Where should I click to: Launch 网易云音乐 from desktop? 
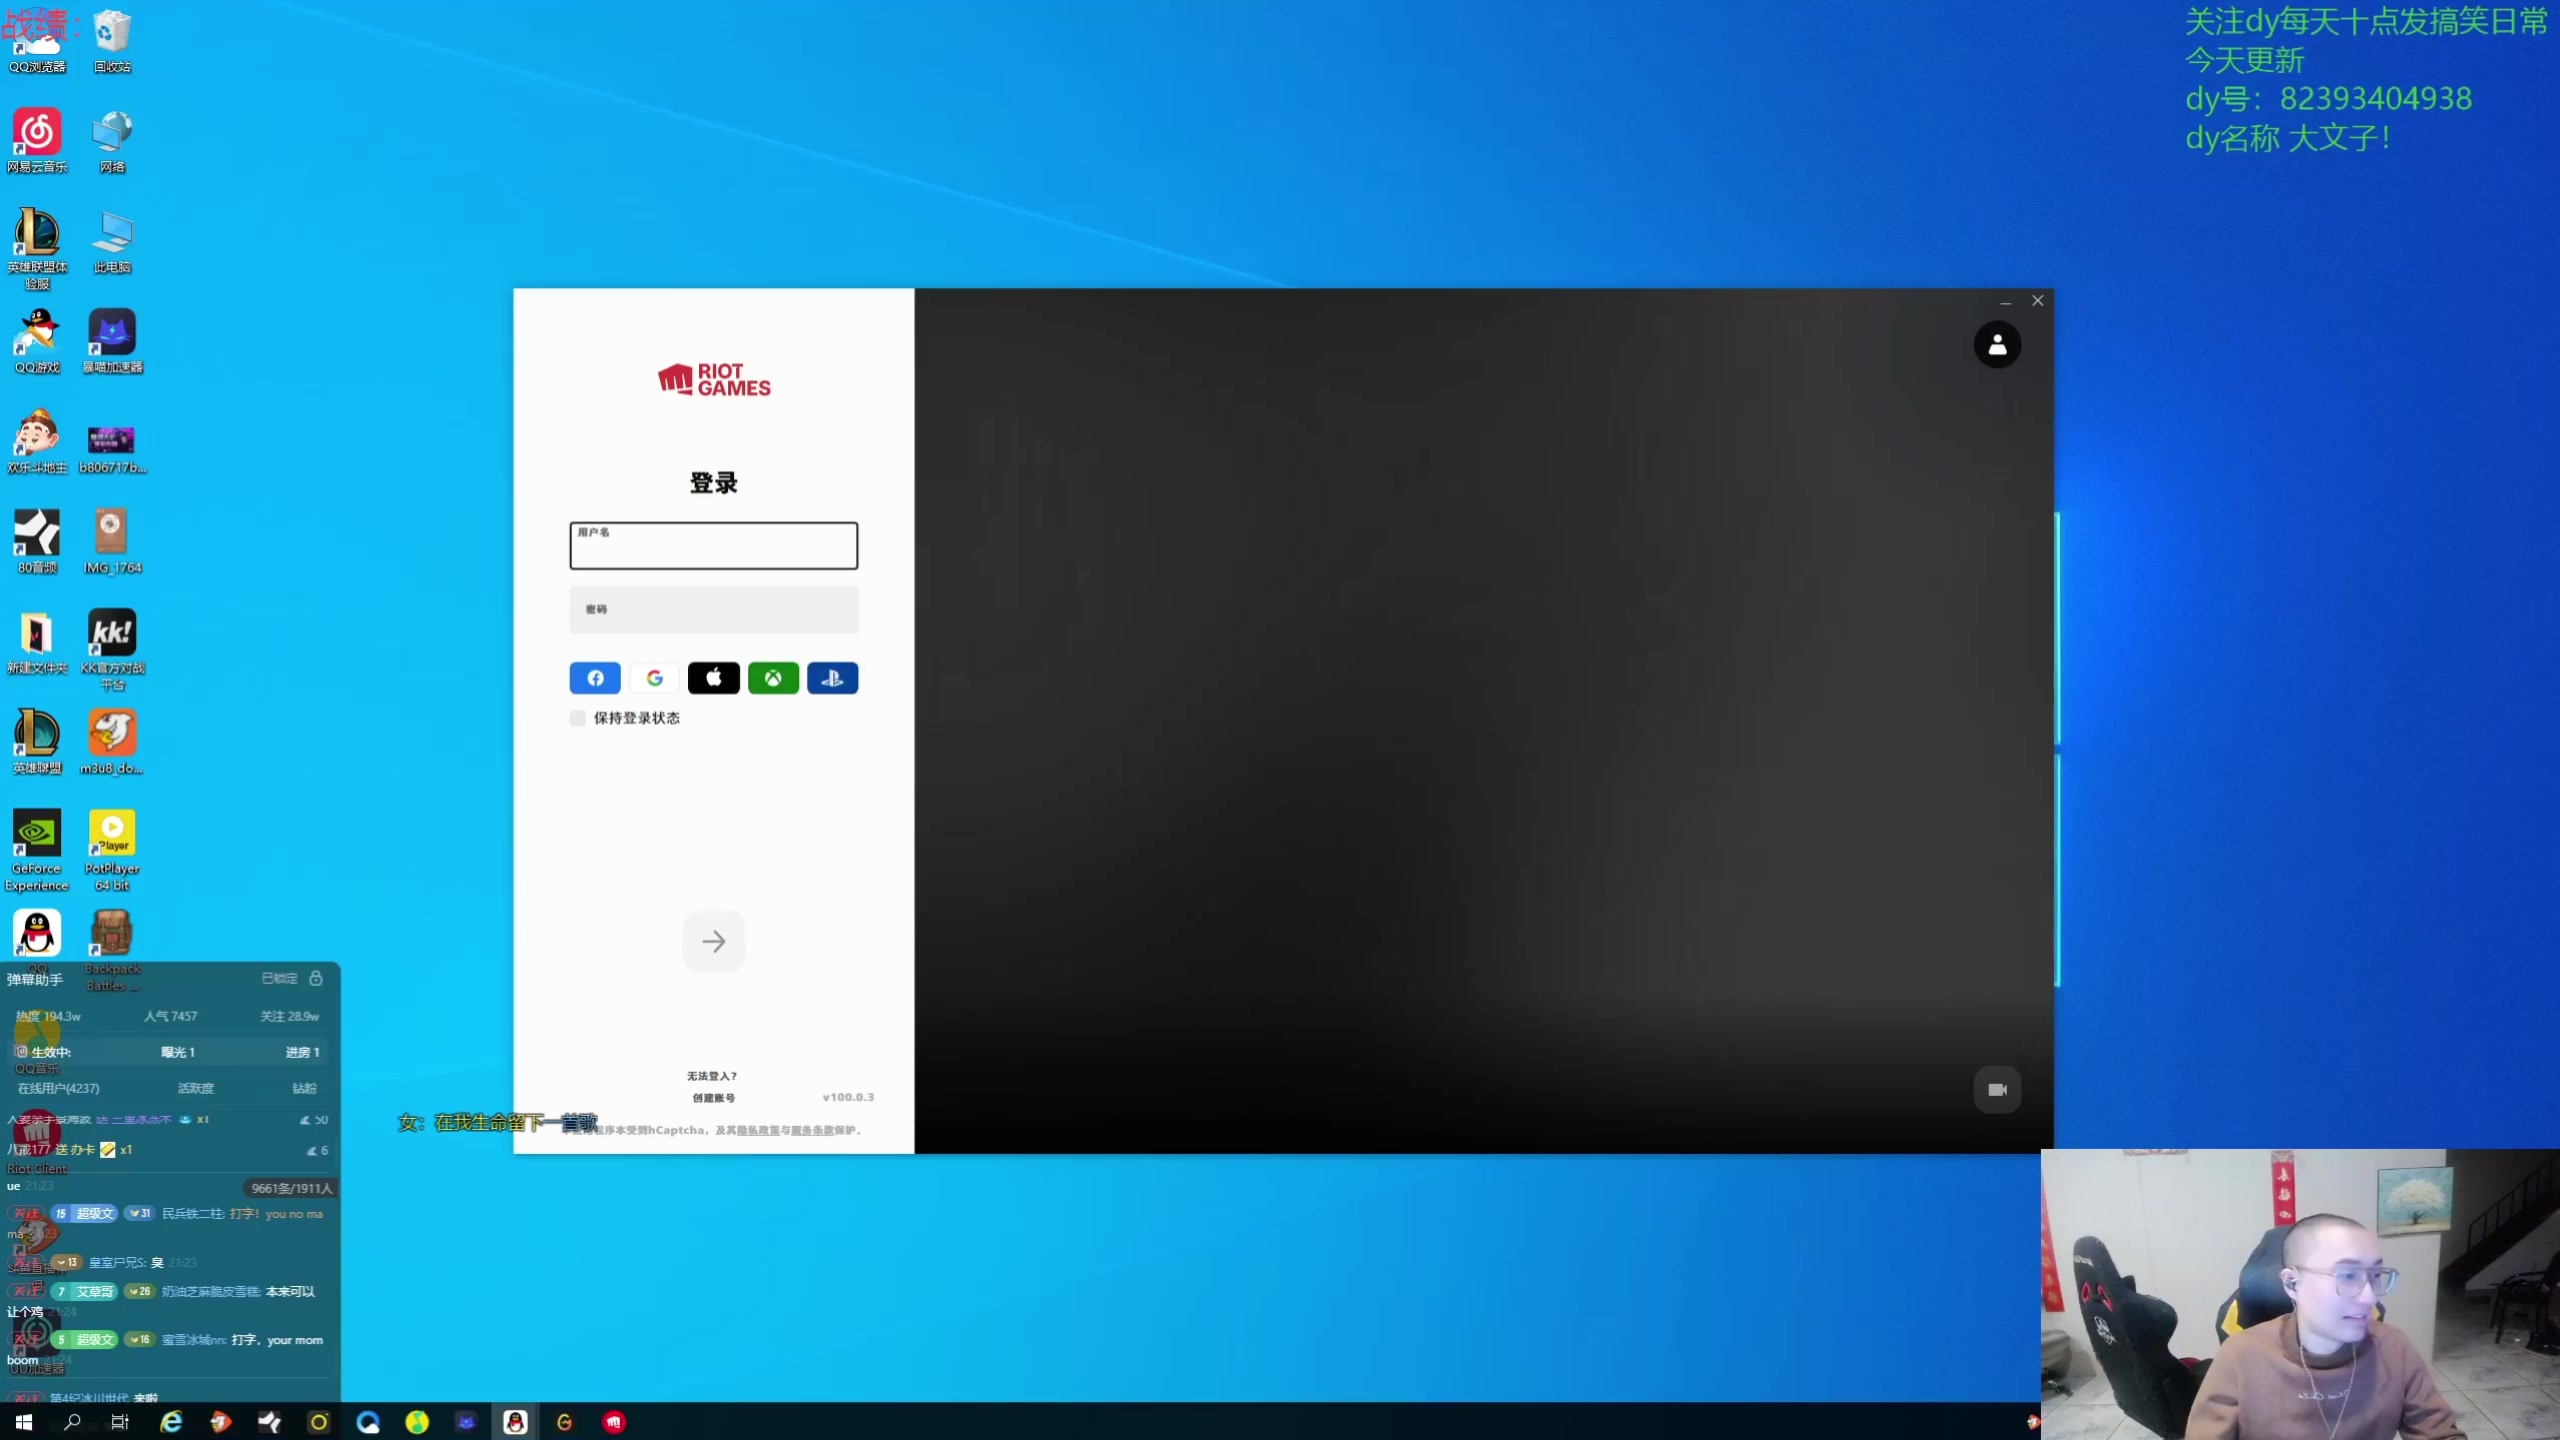click(37, 140)
